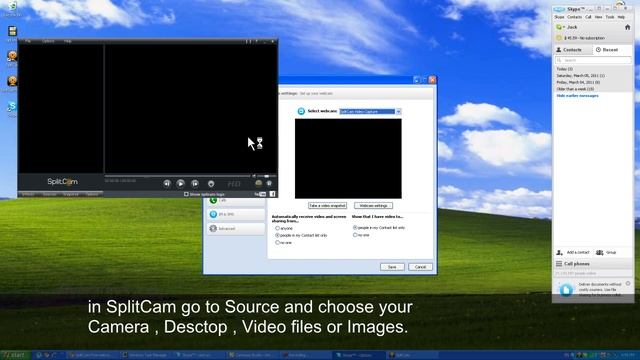This screenshot has height=360, width=640.
Task: Open the Tools menu in Skype
Action: coord(610,17)
